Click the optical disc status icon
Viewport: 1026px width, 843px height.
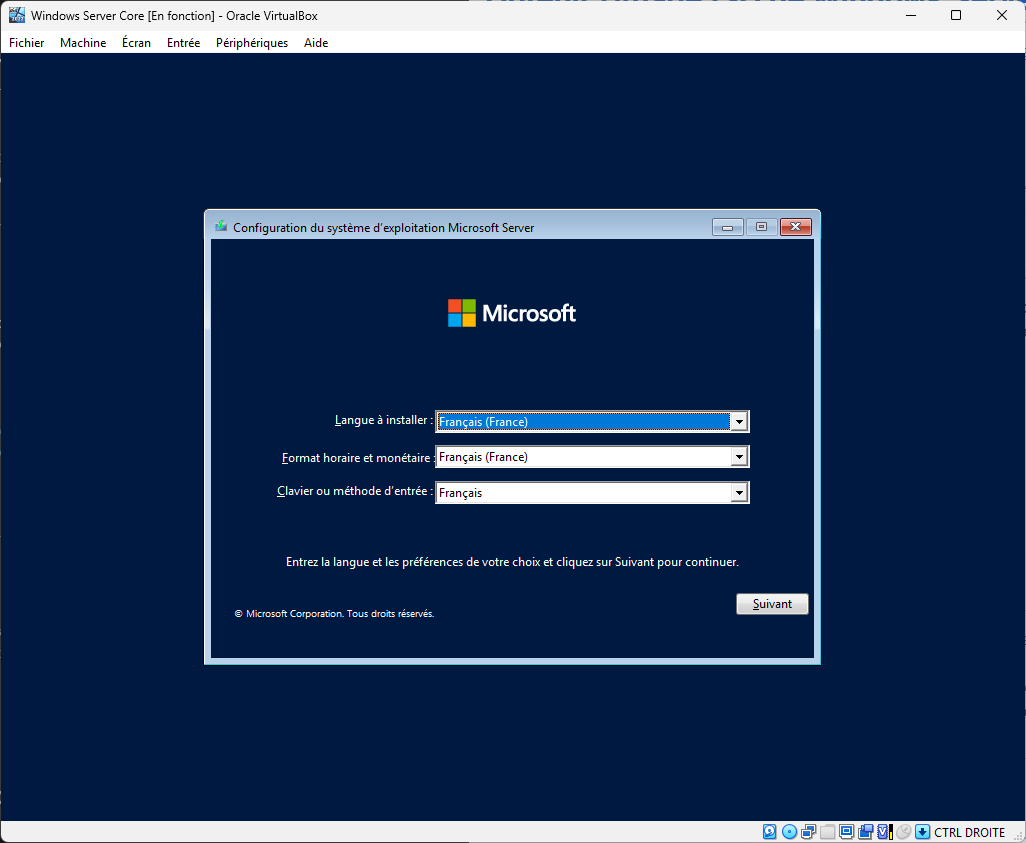pyautogui.click(x=789, y=831)
